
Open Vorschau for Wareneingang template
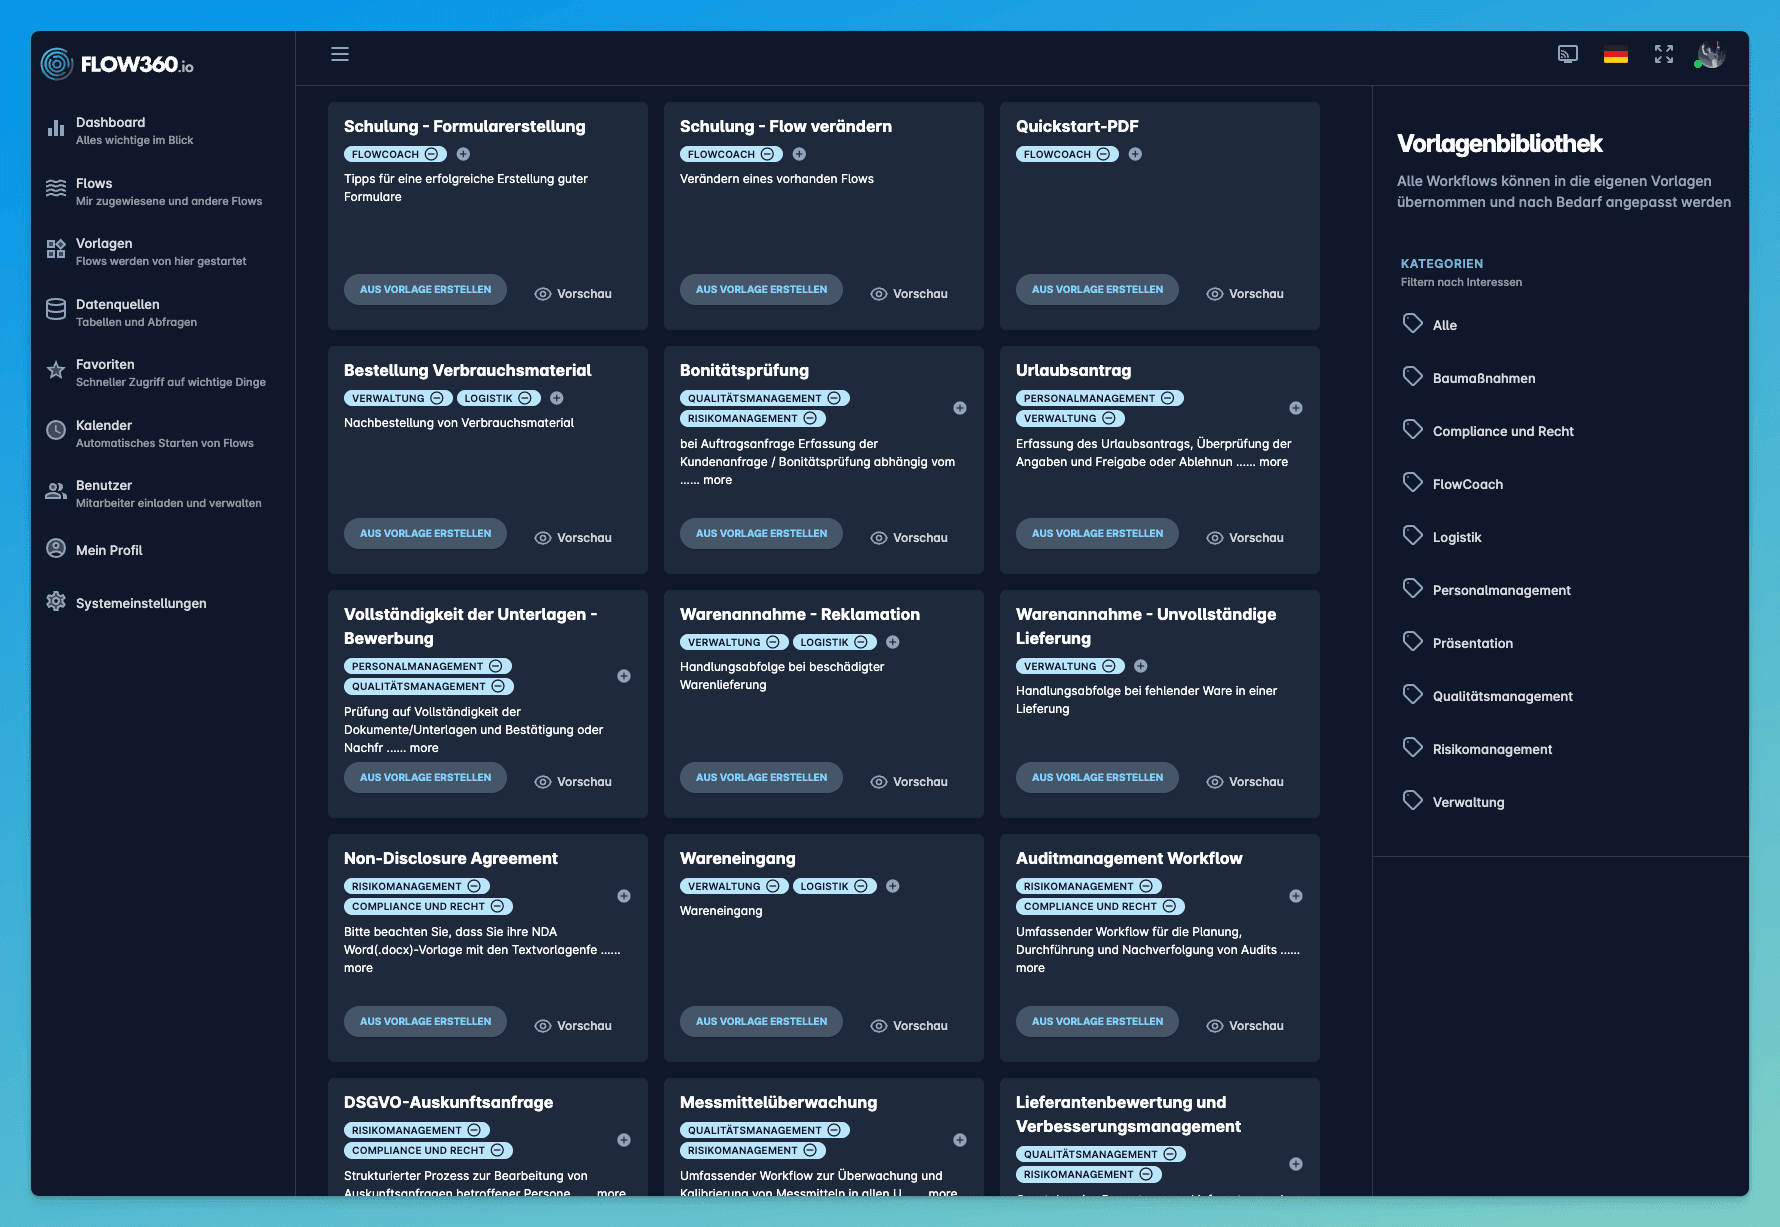coord(909,1025)
